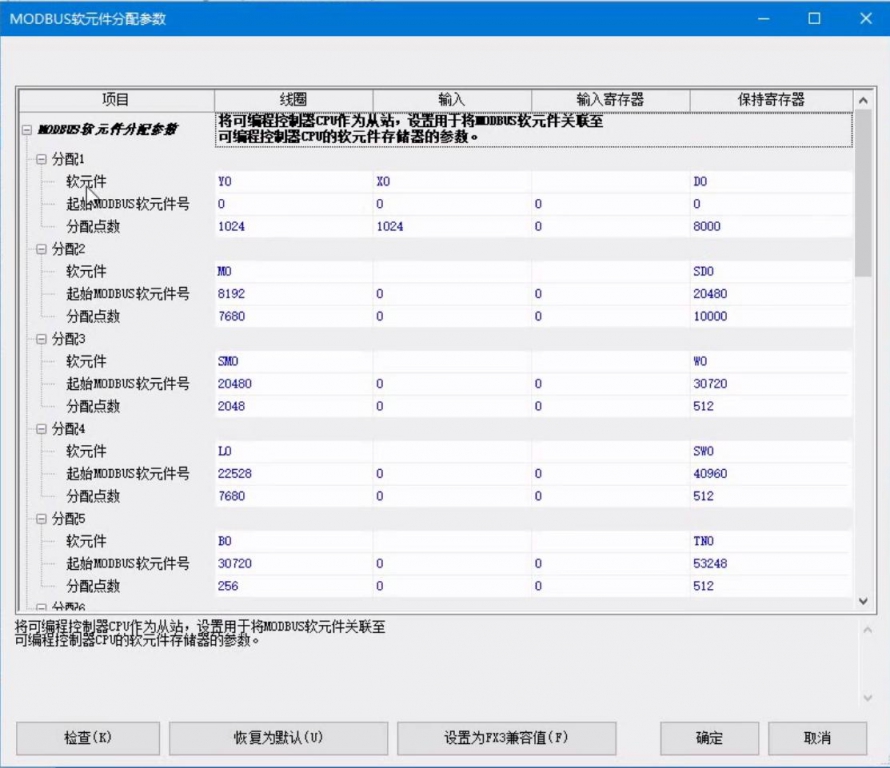The image size is (890, 768).
Task: Minimize the MODBUS软元件分配参数 window
Action: point(764,18)
